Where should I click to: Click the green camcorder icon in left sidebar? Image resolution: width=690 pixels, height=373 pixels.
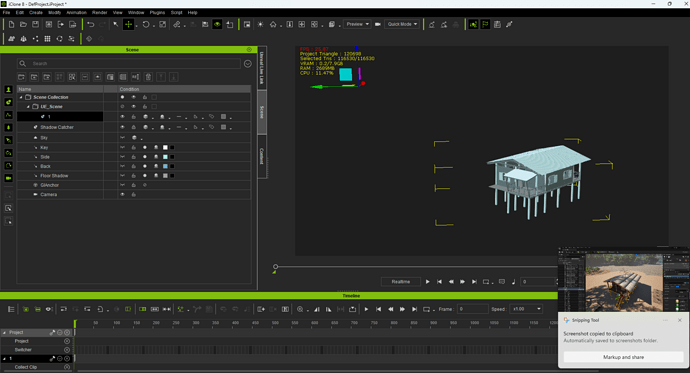pyautogui.click(x=8, y=178)
